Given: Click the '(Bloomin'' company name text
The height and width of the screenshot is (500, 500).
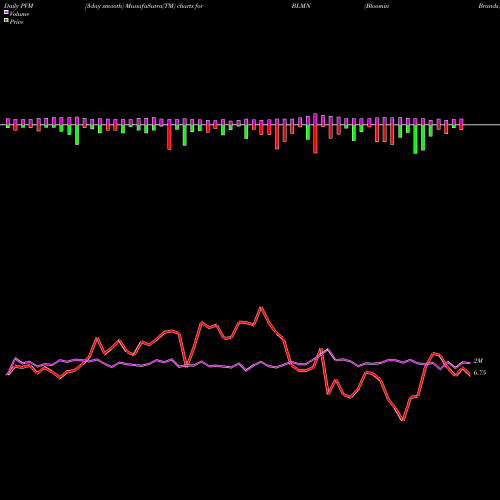Looking at the screenshot, I should (x=377, y=6).
